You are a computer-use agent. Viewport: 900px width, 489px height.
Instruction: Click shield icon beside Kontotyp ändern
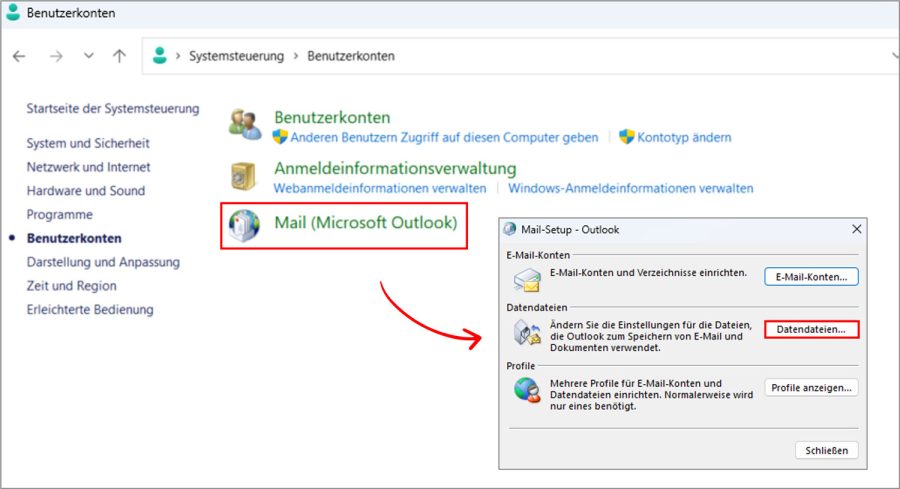(627, 137)
